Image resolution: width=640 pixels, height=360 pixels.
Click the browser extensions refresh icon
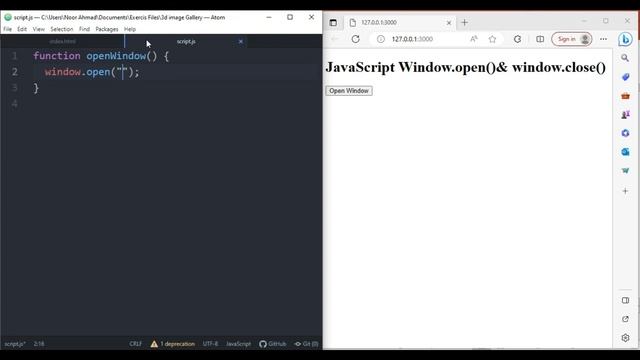[x=517, y=39]
